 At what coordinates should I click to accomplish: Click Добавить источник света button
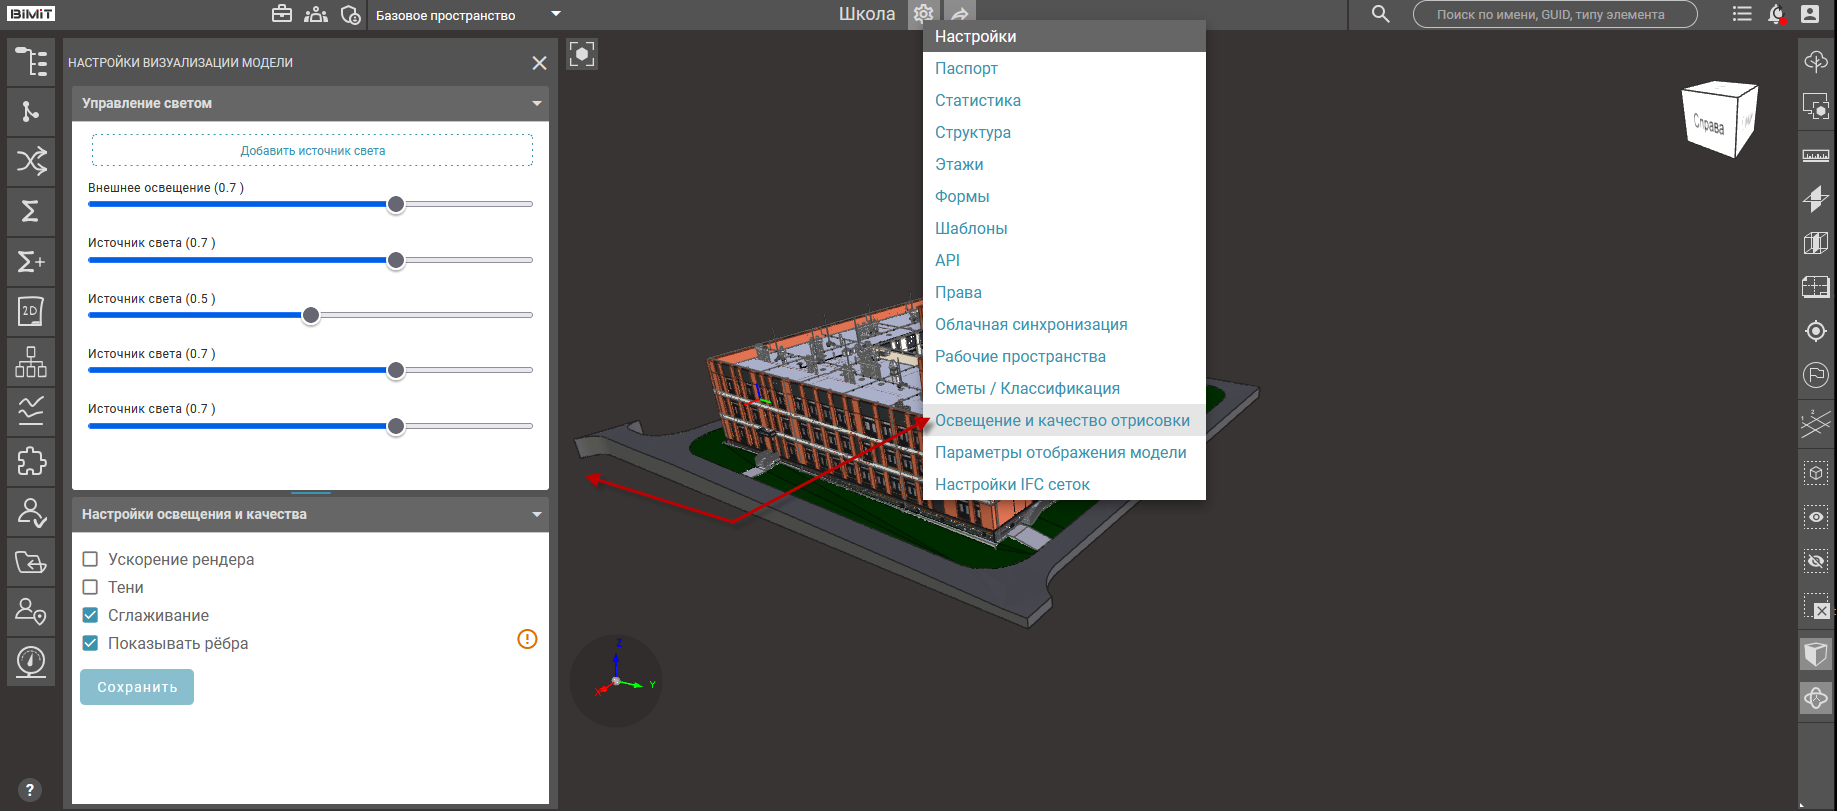click(312, 151)
